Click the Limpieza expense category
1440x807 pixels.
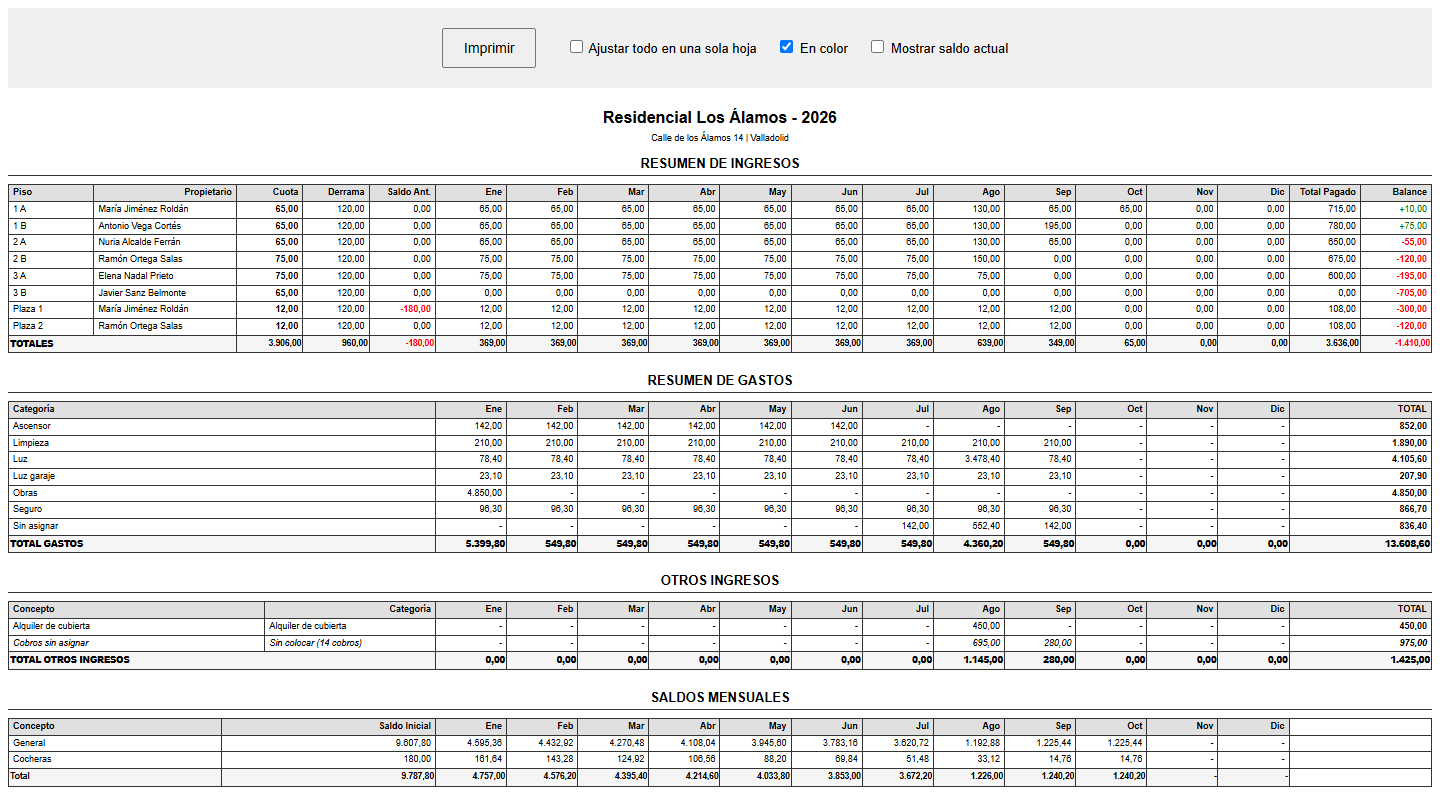pos(31,443)
